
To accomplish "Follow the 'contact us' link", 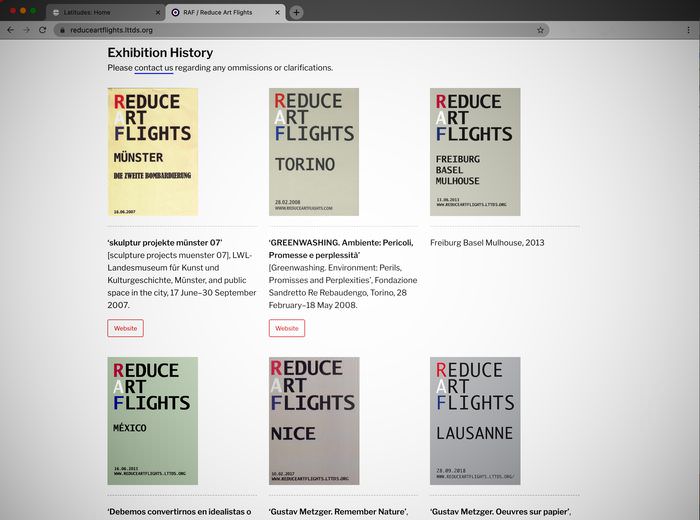I will point(154,68).
